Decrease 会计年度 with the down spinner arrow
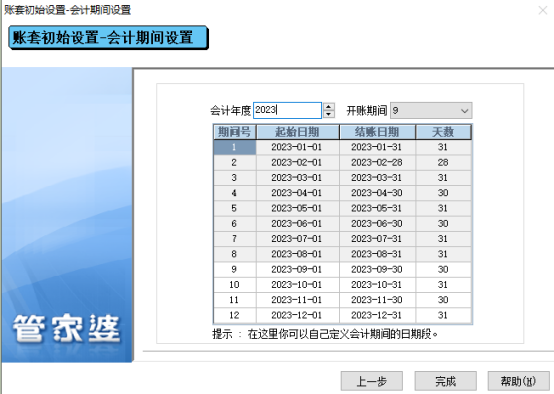Viewport: 554px width, 394px height. (329, 114)
